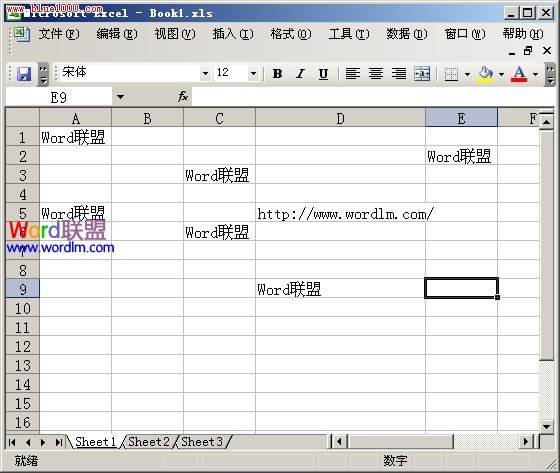The image size is (560, 473).
Task: Open the 工具(T) menu
Action: (x=349, y=34)
